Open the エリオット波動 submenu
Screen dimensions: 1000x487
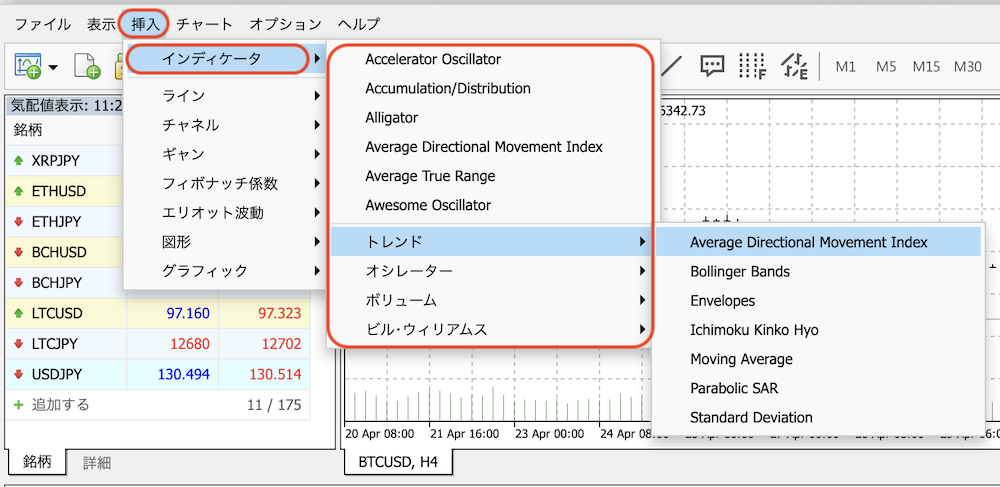[x=224, y=213]
